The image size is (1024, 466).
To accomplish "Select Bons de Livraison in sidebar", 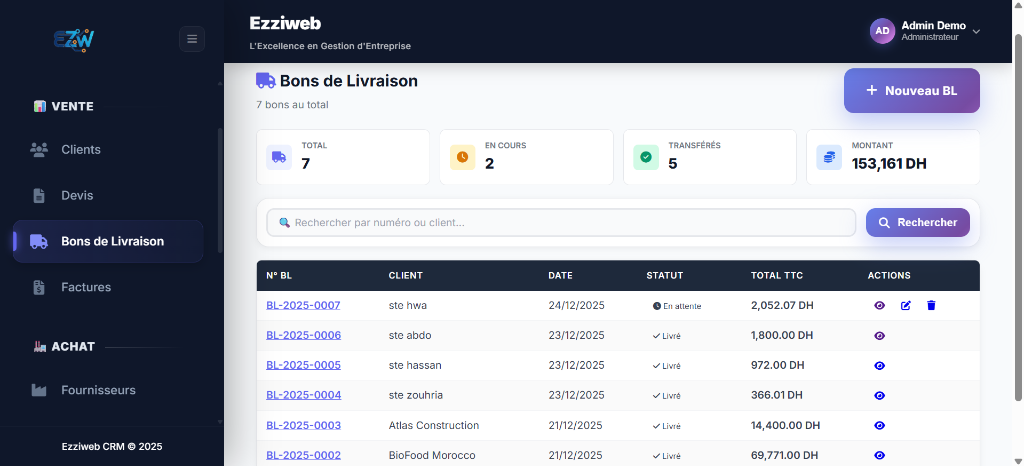I will click(108, 241).
